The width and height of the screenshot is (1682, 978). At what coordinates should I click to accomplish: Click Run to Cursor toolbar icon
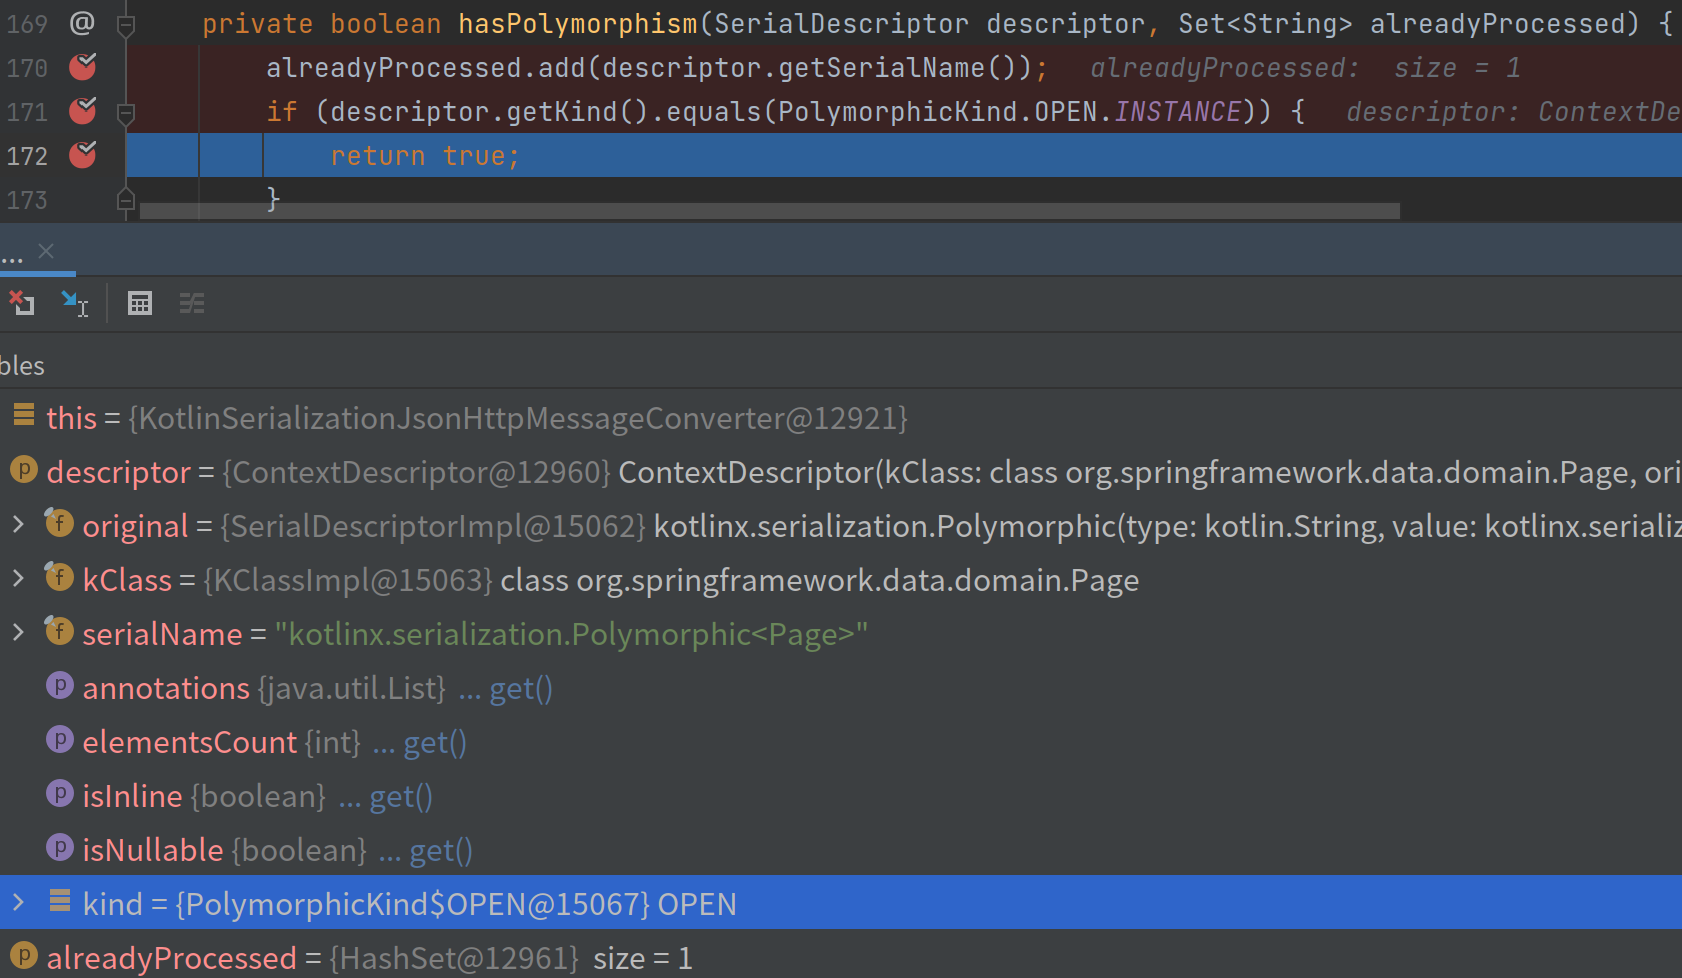pyautogui.click(x=75, y=303)
